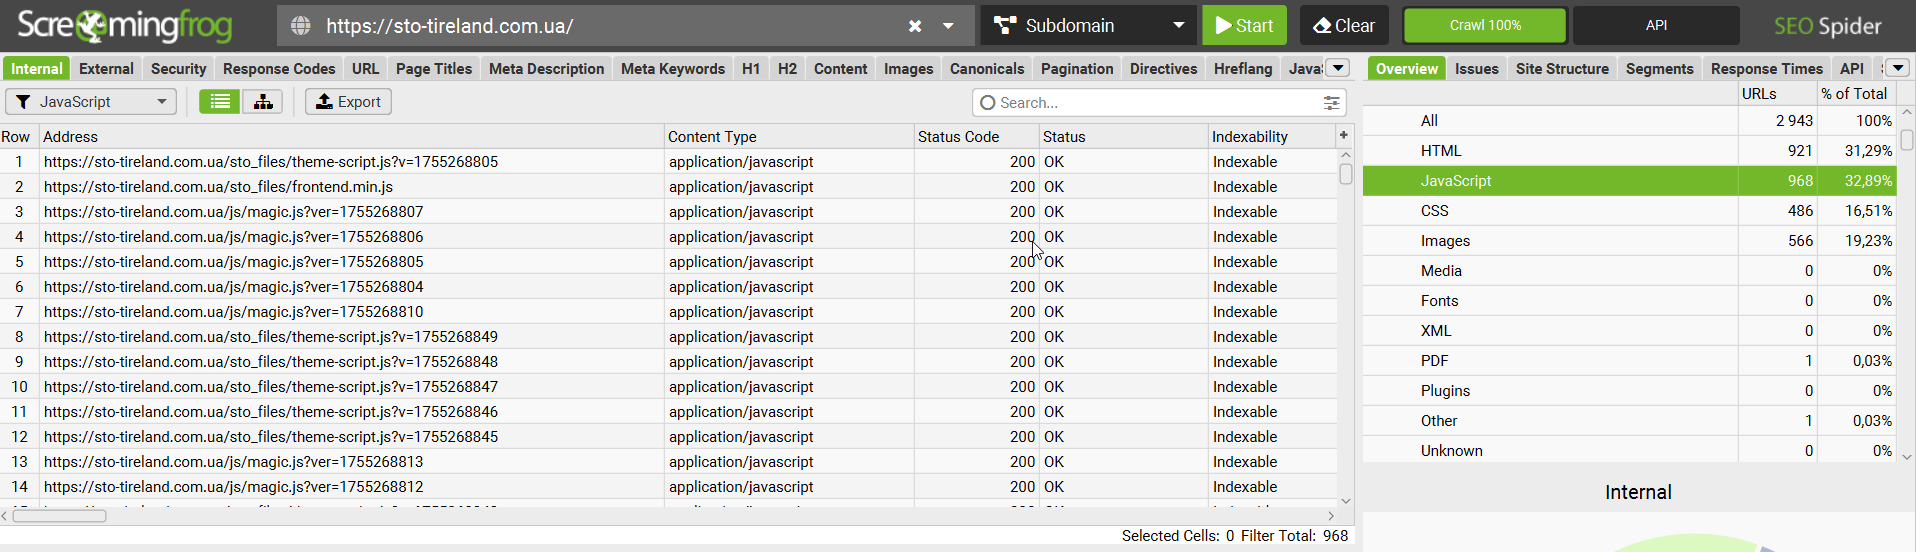Image resolution: width=1916 pixels, height=552 pixels.
Task: Select the CSS row in Overview
Action: point(1629,211)
